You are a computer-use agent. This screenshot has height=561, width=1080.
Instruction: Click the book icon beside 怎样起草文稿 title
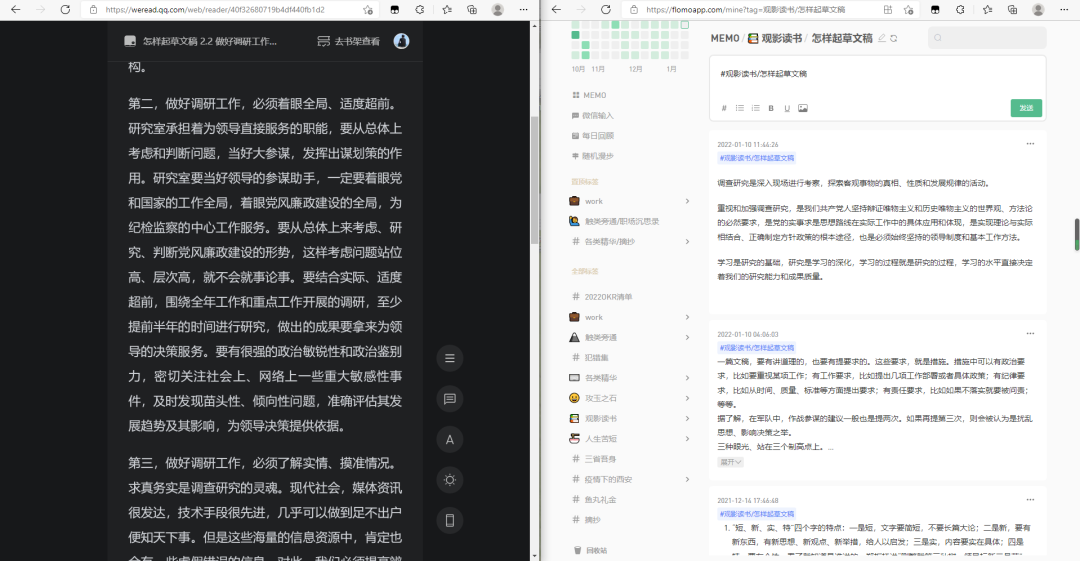(130, 41)
